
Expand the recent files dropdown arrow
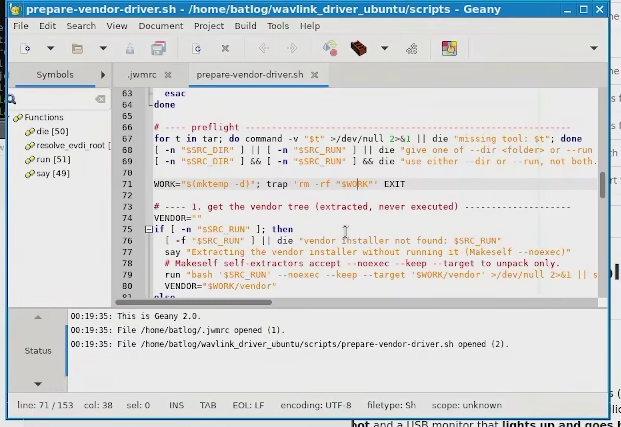[103, 48]
